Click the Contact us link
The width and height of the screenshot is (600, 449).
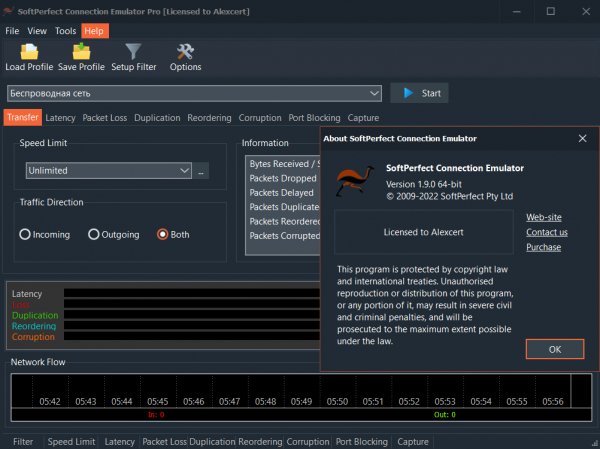pos(547,232)
